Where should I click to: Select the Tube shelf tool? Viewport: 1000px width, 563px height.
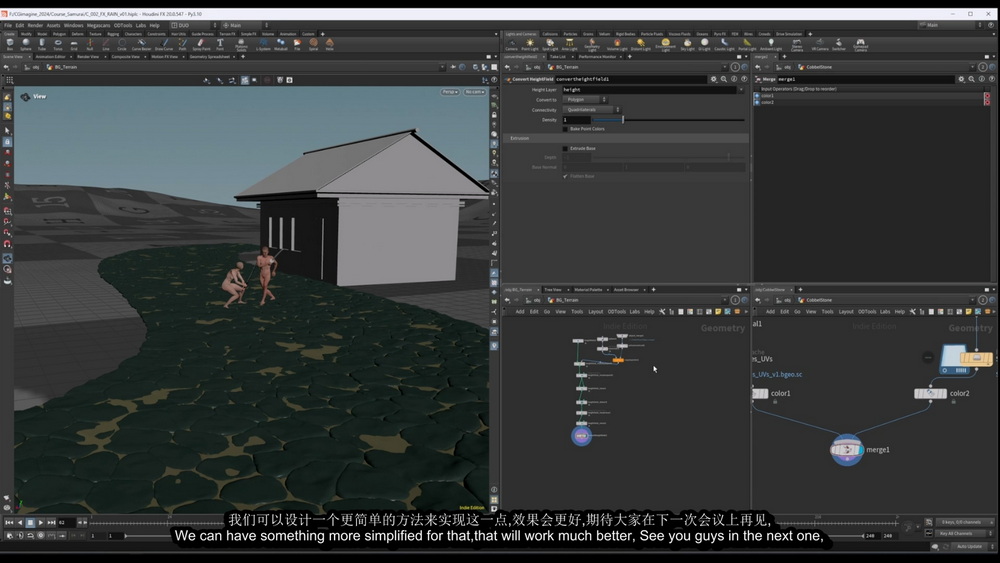click(41, 44)
